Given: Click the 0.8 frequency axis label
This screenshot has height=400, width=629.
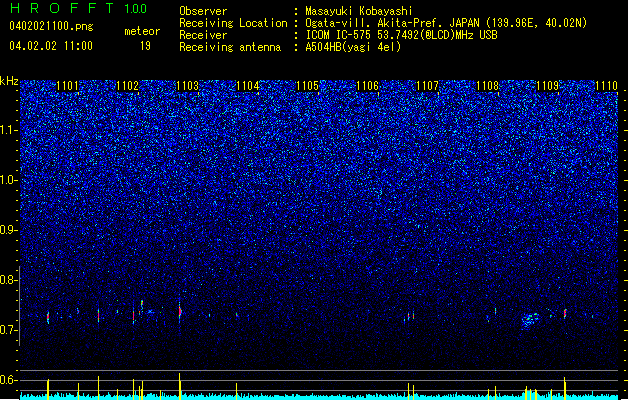Looking at the screenshot, I should coord(9,280).
